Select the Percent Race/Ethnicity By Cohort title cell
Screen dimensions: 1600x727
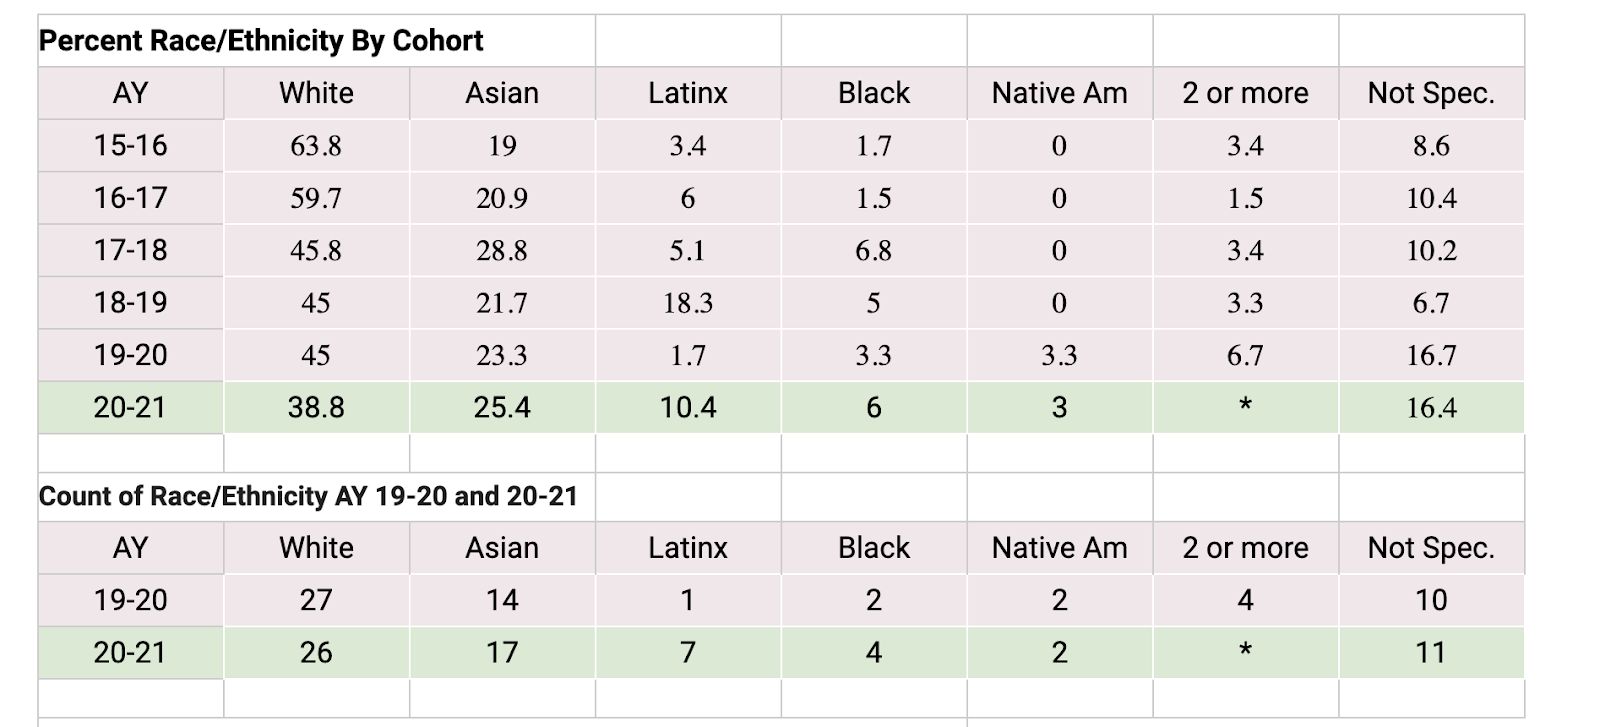316,41
